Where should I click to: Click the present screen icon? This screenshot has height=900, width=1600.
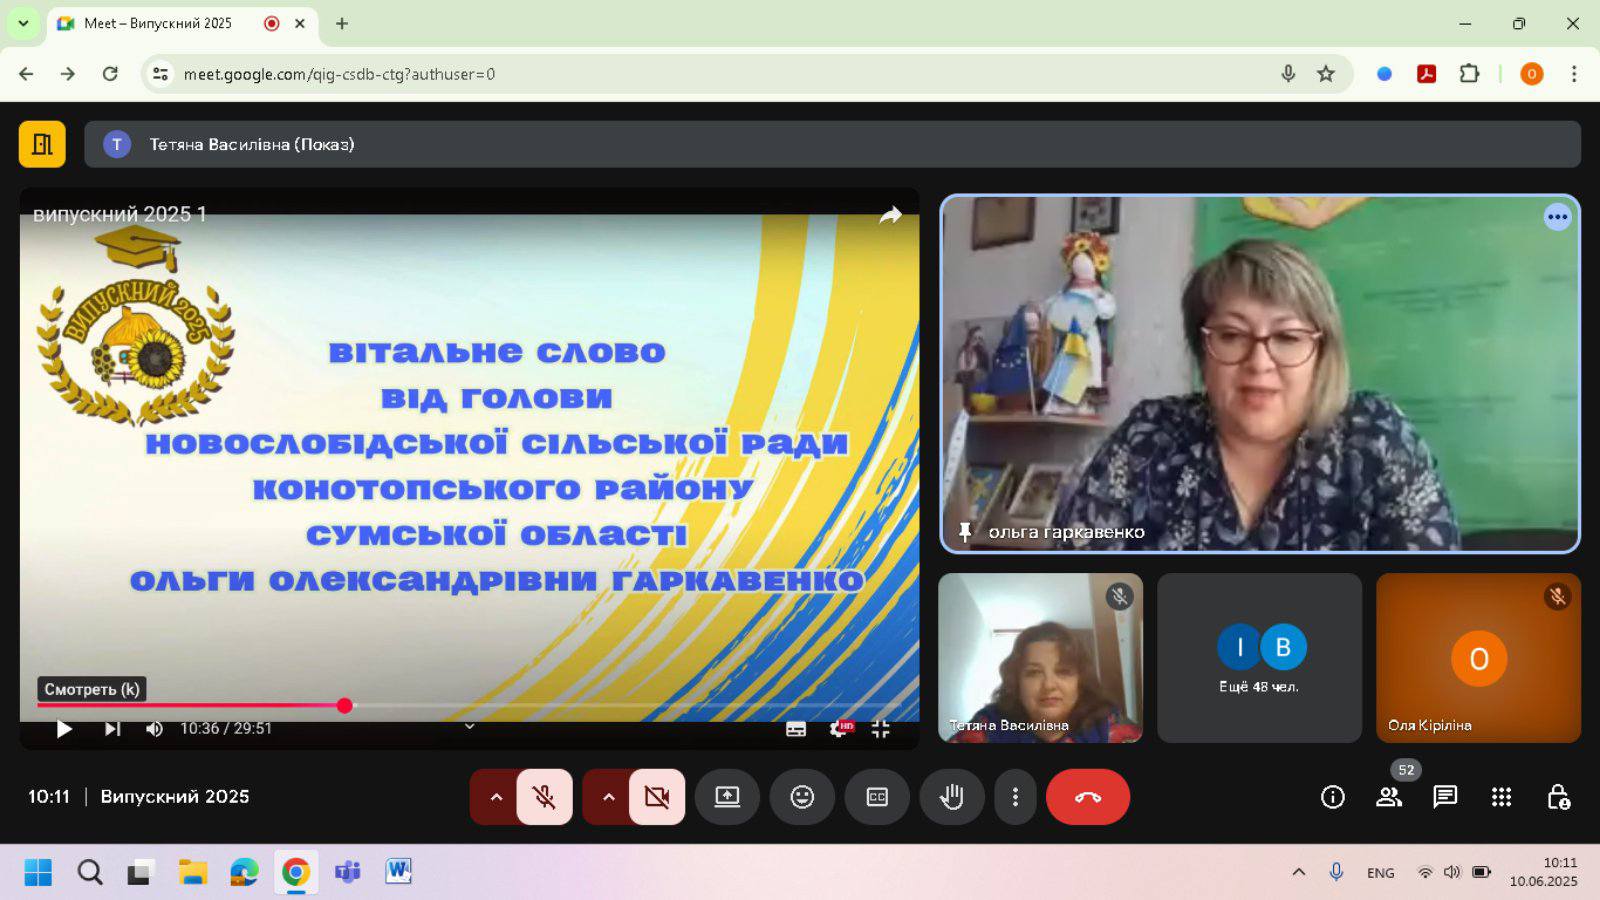(727, 797)
